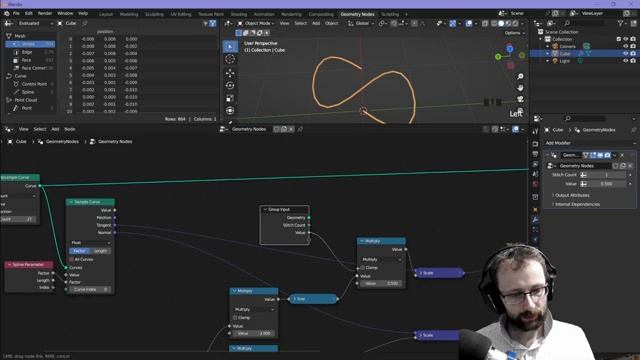This screenshot has width=640, height=360.
Task: Toggle Collection exclude checkbox in outliner
Action: [x=619, y=39]
